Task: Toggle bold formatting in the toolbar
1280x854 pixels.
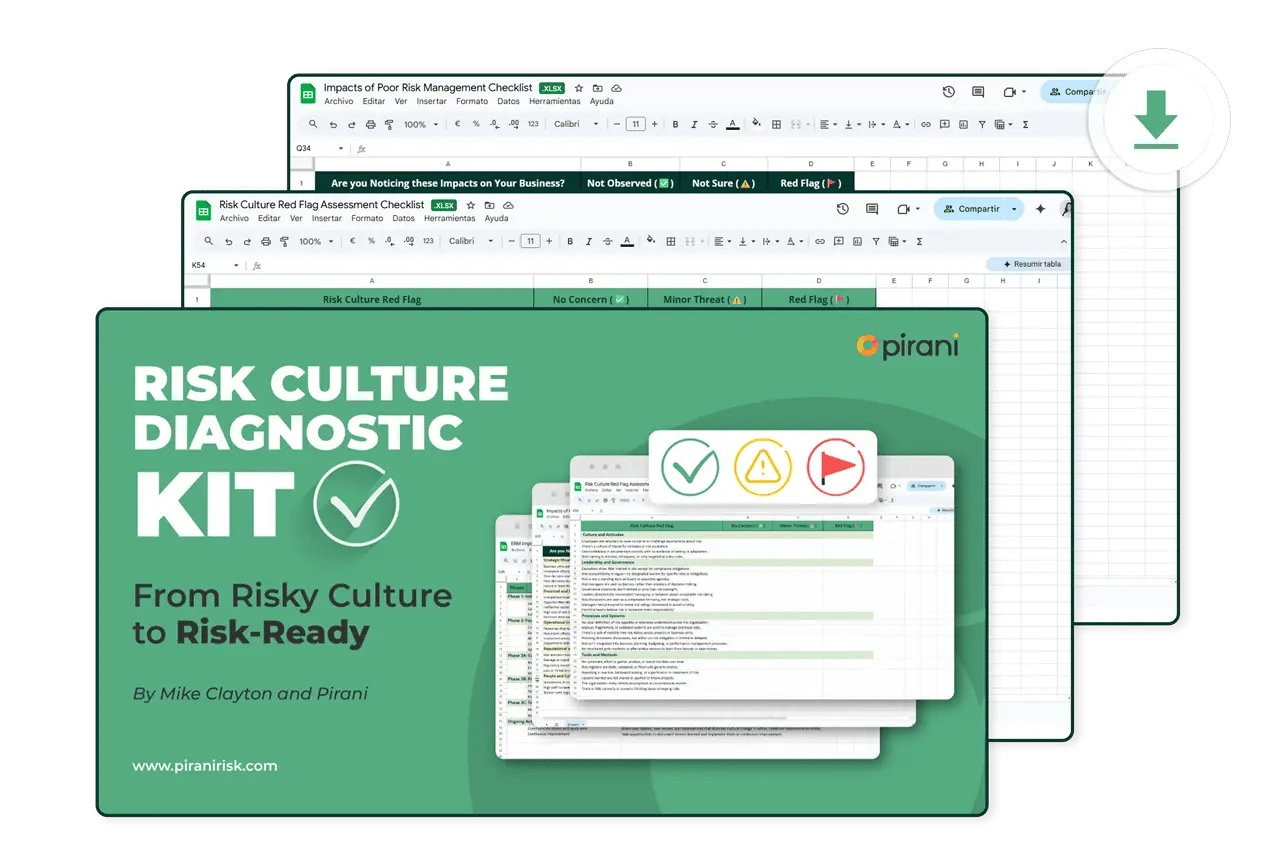Action: point(569,241)
